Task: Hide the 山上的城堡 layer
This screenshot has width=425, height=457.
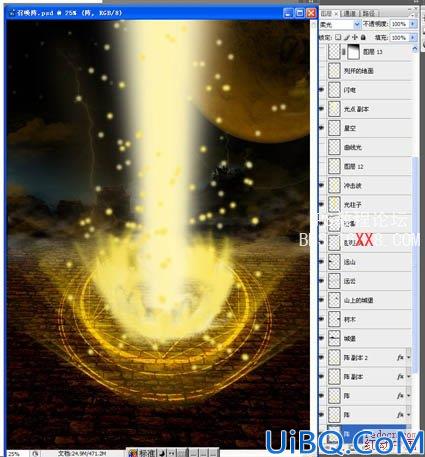Action: 322,300
